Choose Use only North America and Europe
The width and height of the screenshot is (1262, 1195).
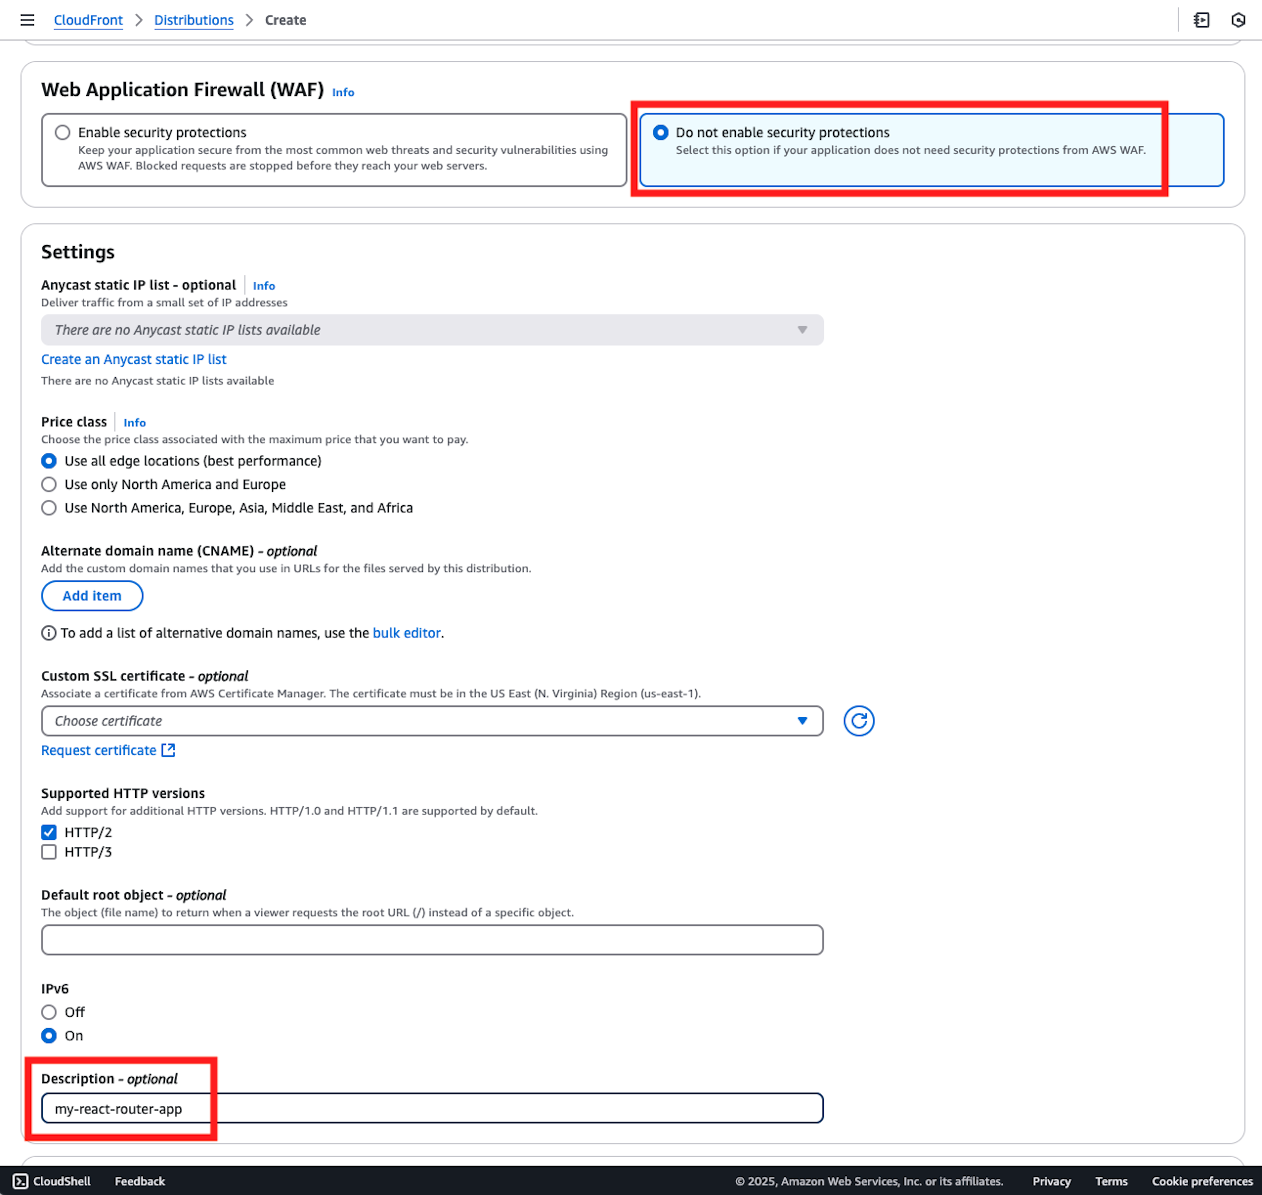pyautogui.click(x=49, y=484)
